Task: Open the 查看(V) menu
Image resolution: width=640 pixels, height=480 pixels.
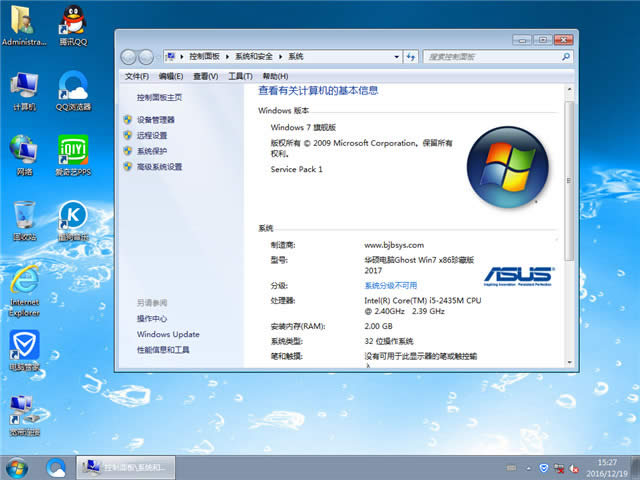Action: (x=205, y=76)
